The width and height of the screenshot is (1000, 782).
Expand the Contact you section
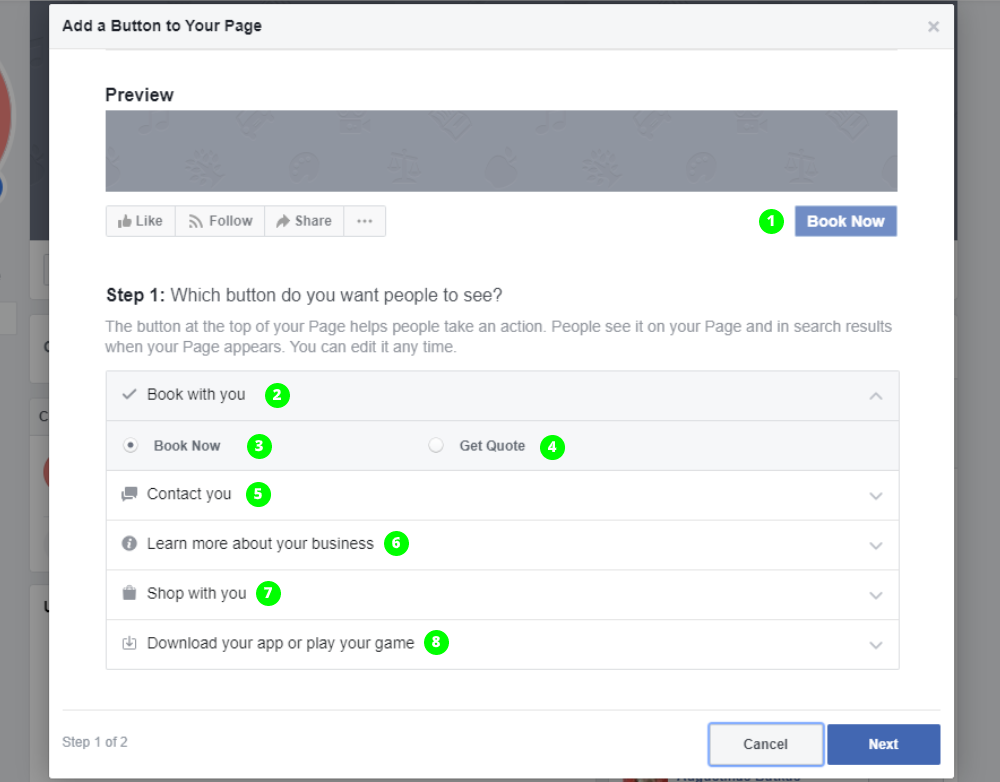point(876,495)
